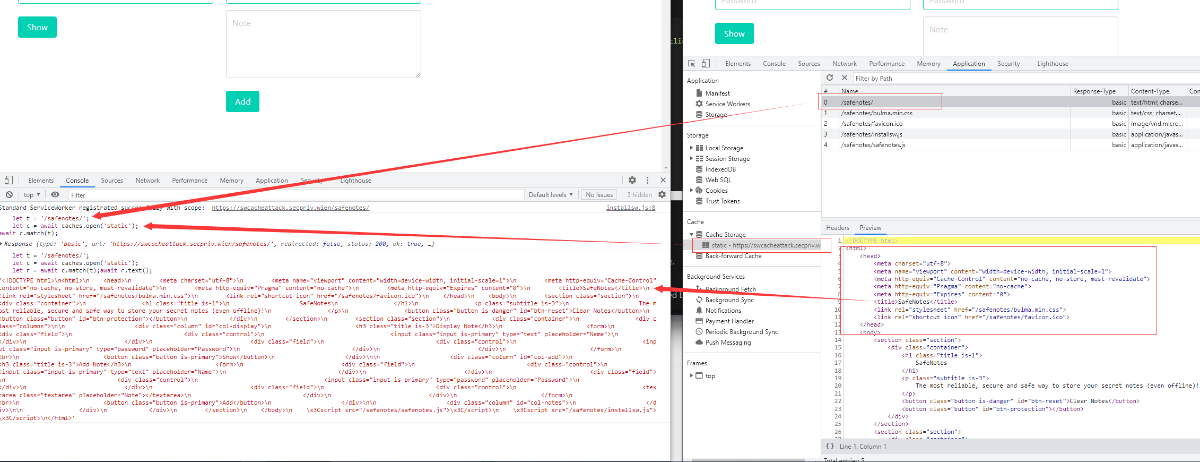Switch to Sources tab in left DevTools
1200x462 pixels.
(111, 180)
